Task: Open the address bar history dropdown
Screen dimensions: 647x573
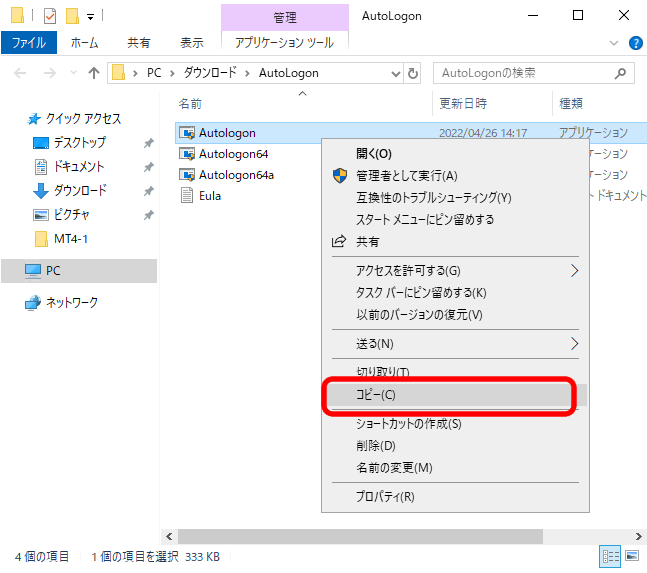Action: [x=396, y=73]
